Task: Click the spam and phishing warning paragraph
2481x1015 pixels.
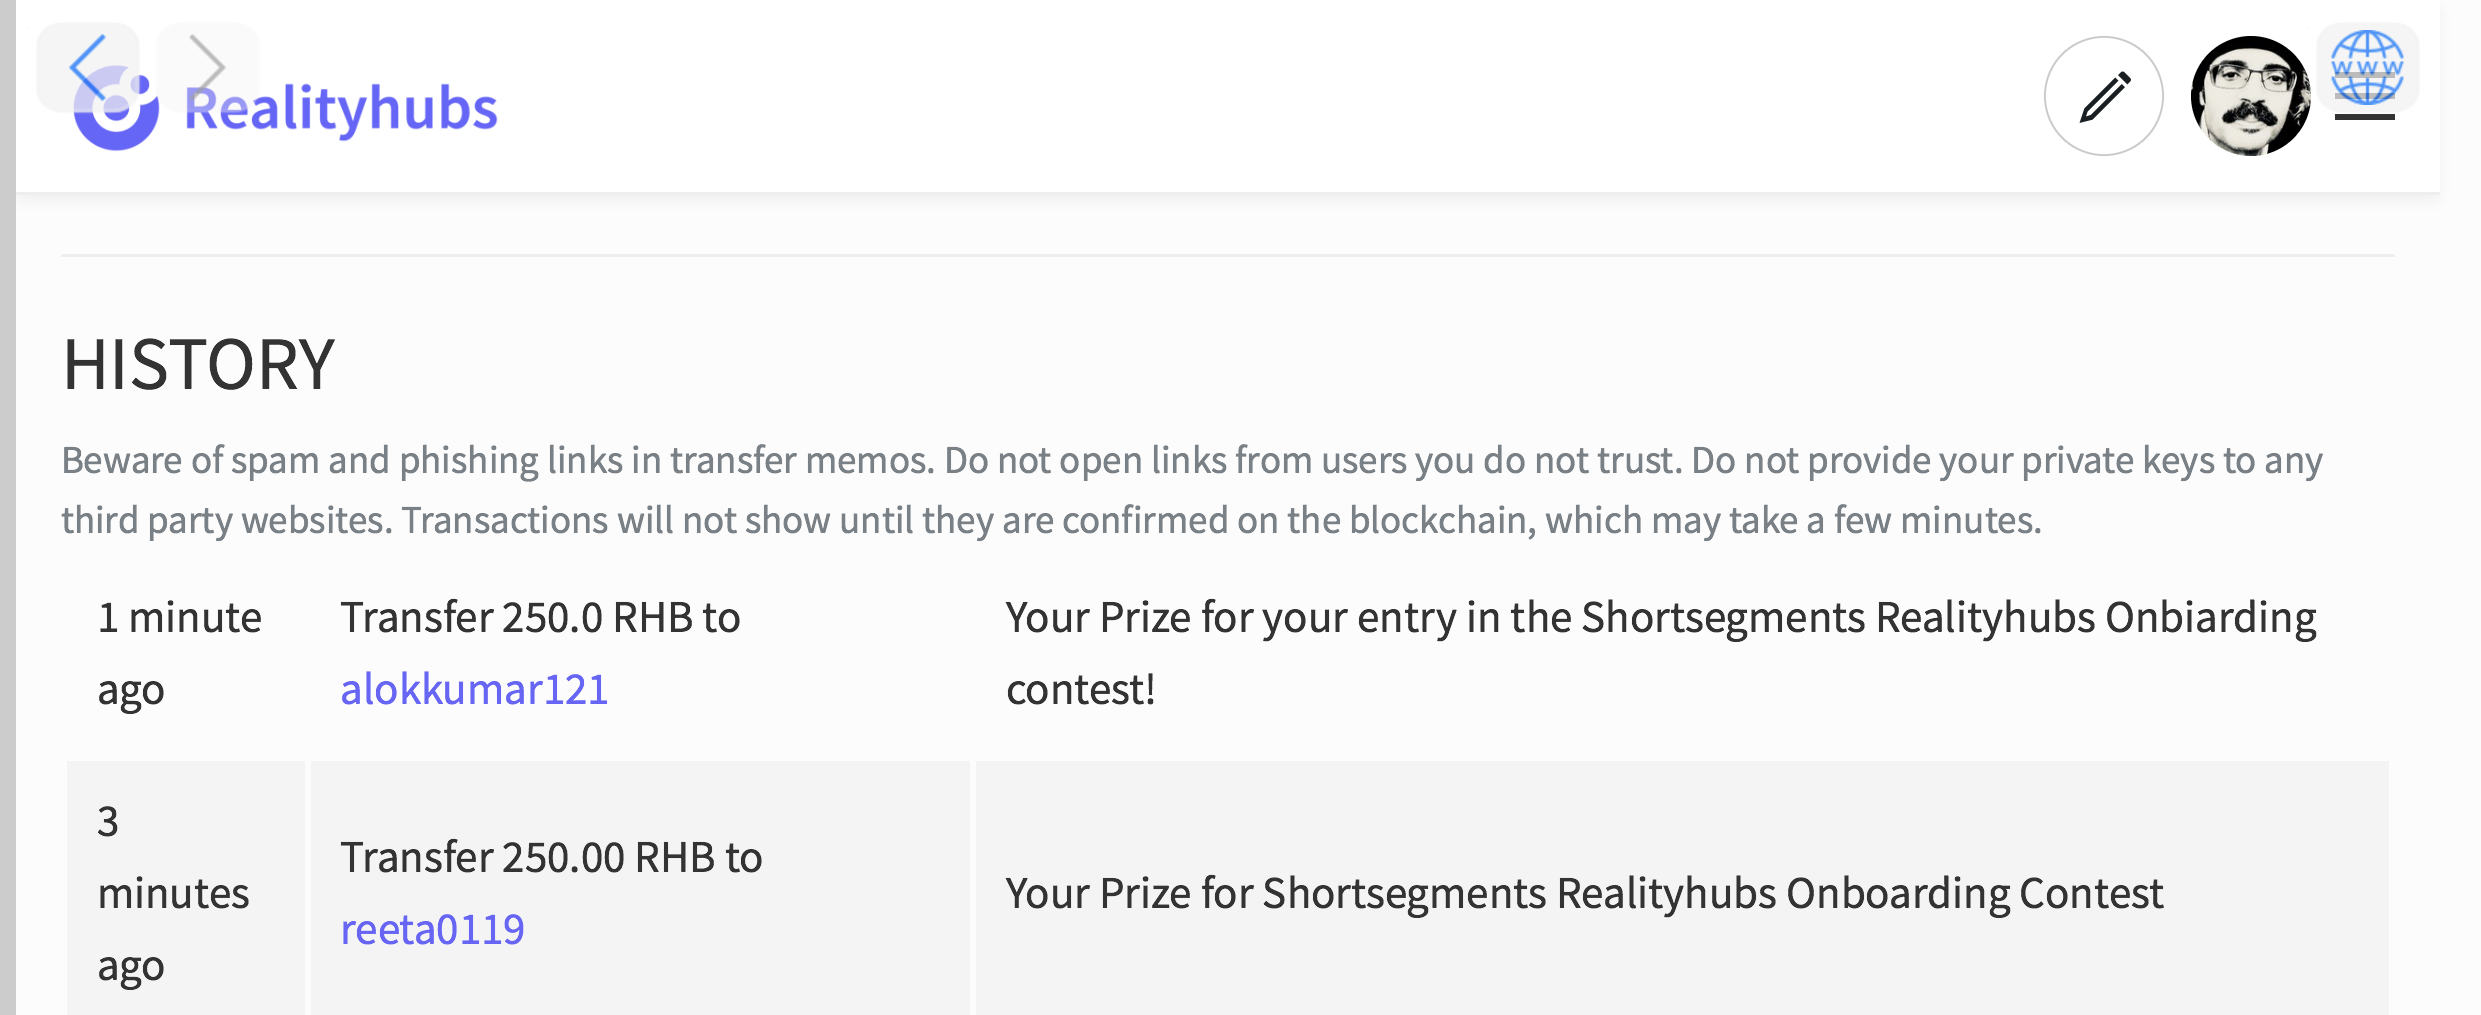Action: (1190, 490)
